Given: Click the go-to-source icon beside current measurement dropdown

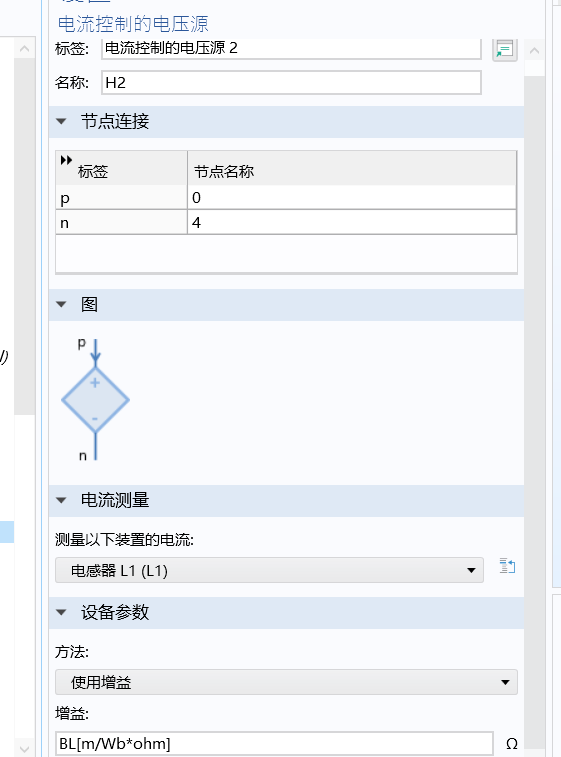Looking at the screenshot, I should coord(507,566).
